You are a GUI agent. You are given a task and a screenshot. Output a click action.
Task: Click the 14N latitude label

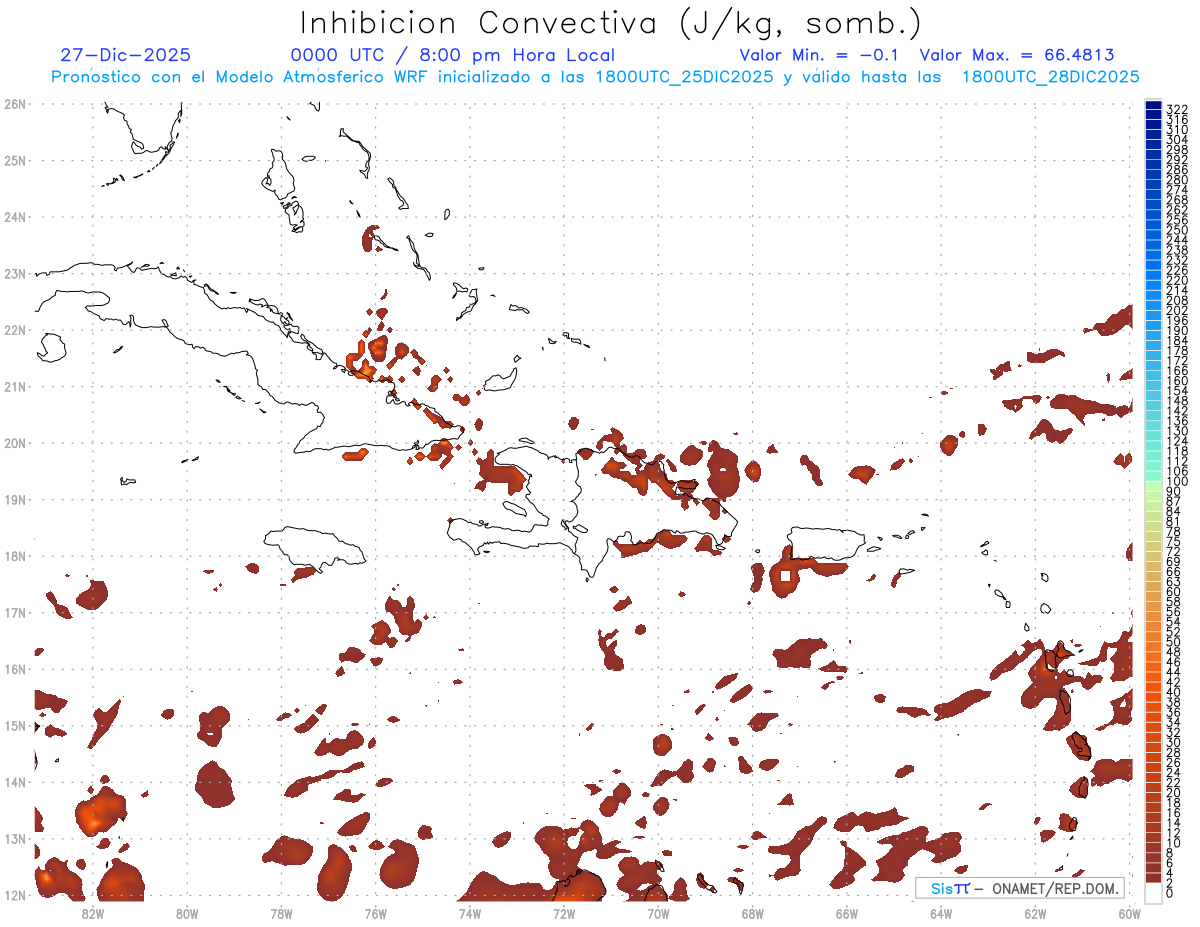pyautogui.click(x=14, y=782)
